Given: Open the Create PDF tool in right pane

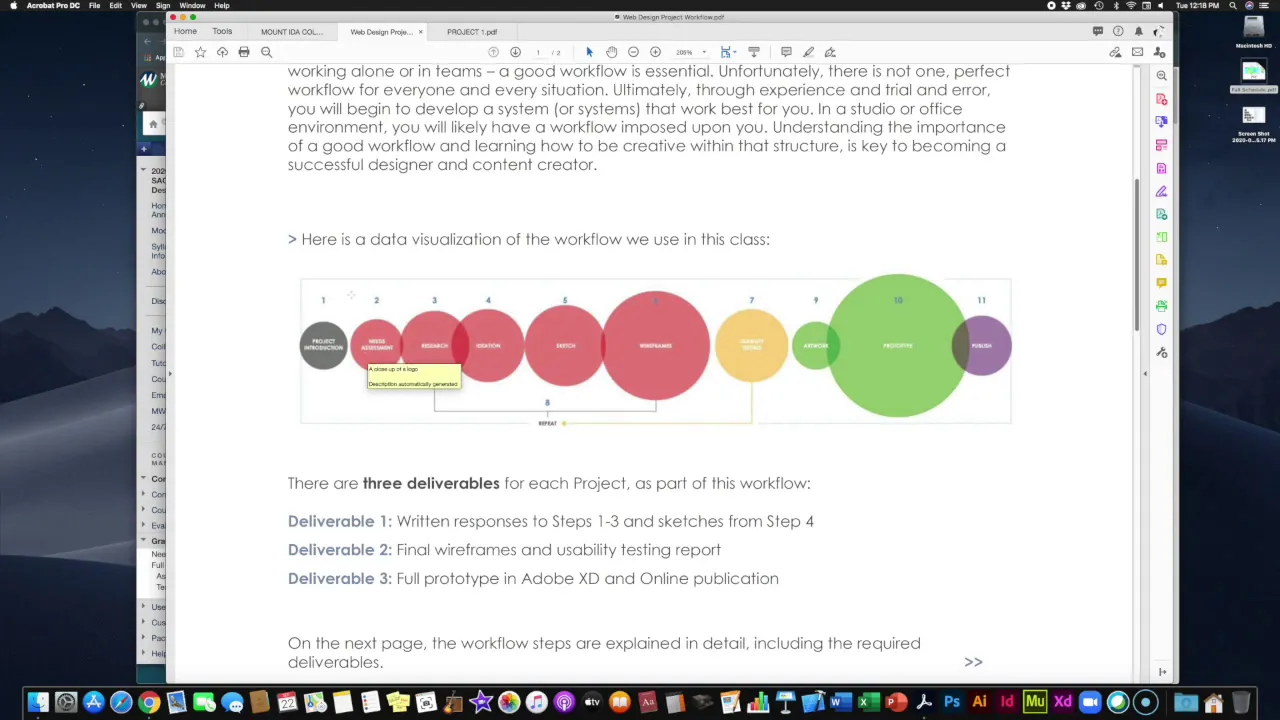Looking at the screenshot, I should [1161, 99].
